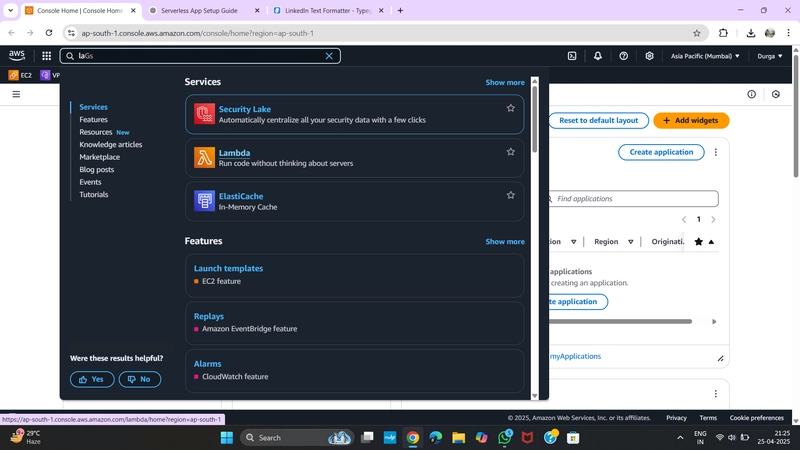The image size is (800, 450).
Task: Select Features in the search categories
Action: [x=93, y=119]
